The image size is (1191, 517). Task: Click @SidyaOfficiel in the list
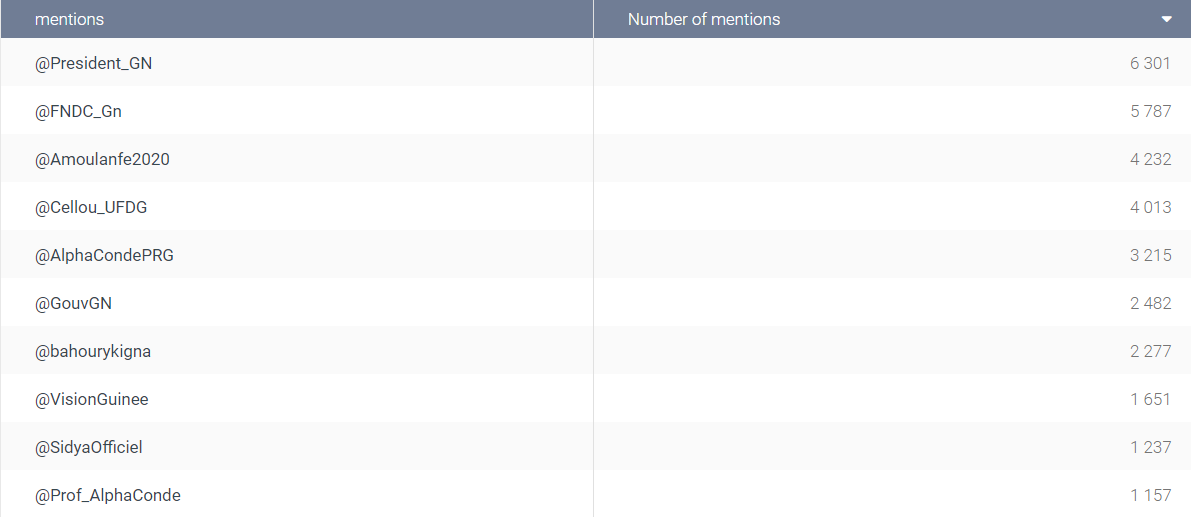click(89, 447)
